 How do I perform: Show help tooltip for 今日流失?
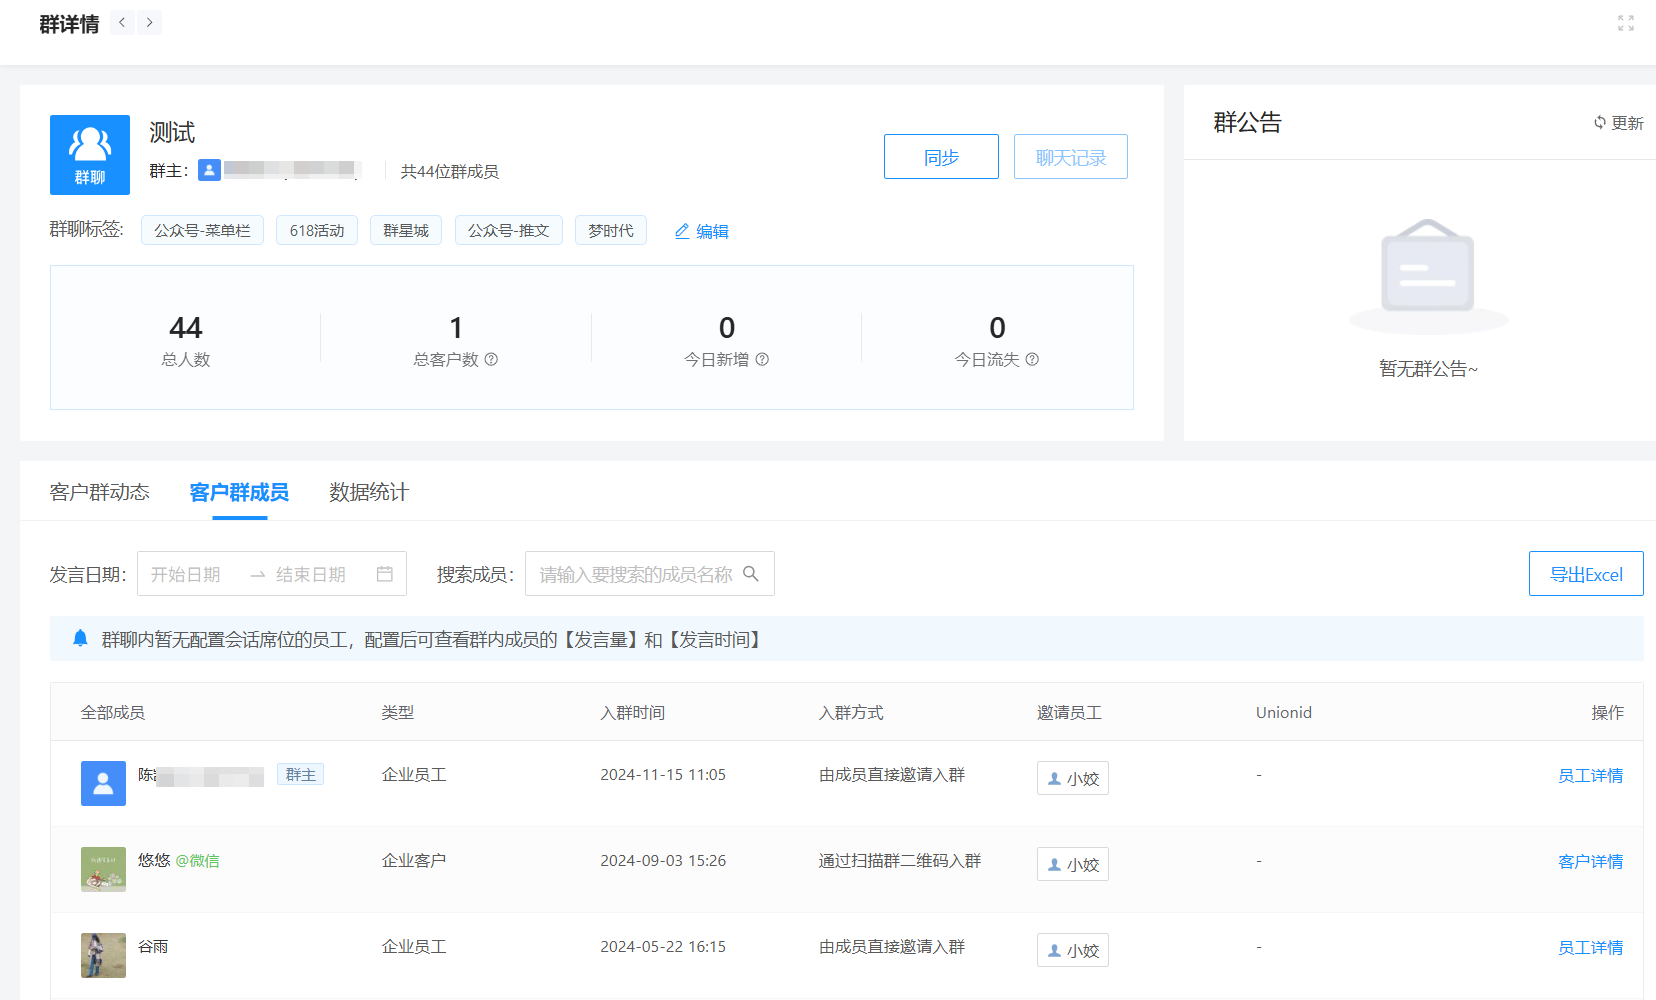pyautogui.click(x=1032, y=359)
